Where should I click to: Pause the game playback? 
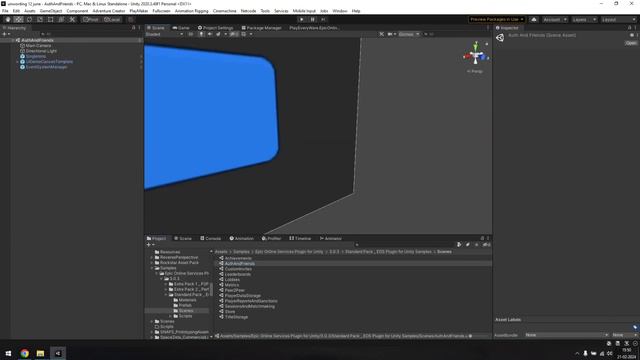point(312,19)
